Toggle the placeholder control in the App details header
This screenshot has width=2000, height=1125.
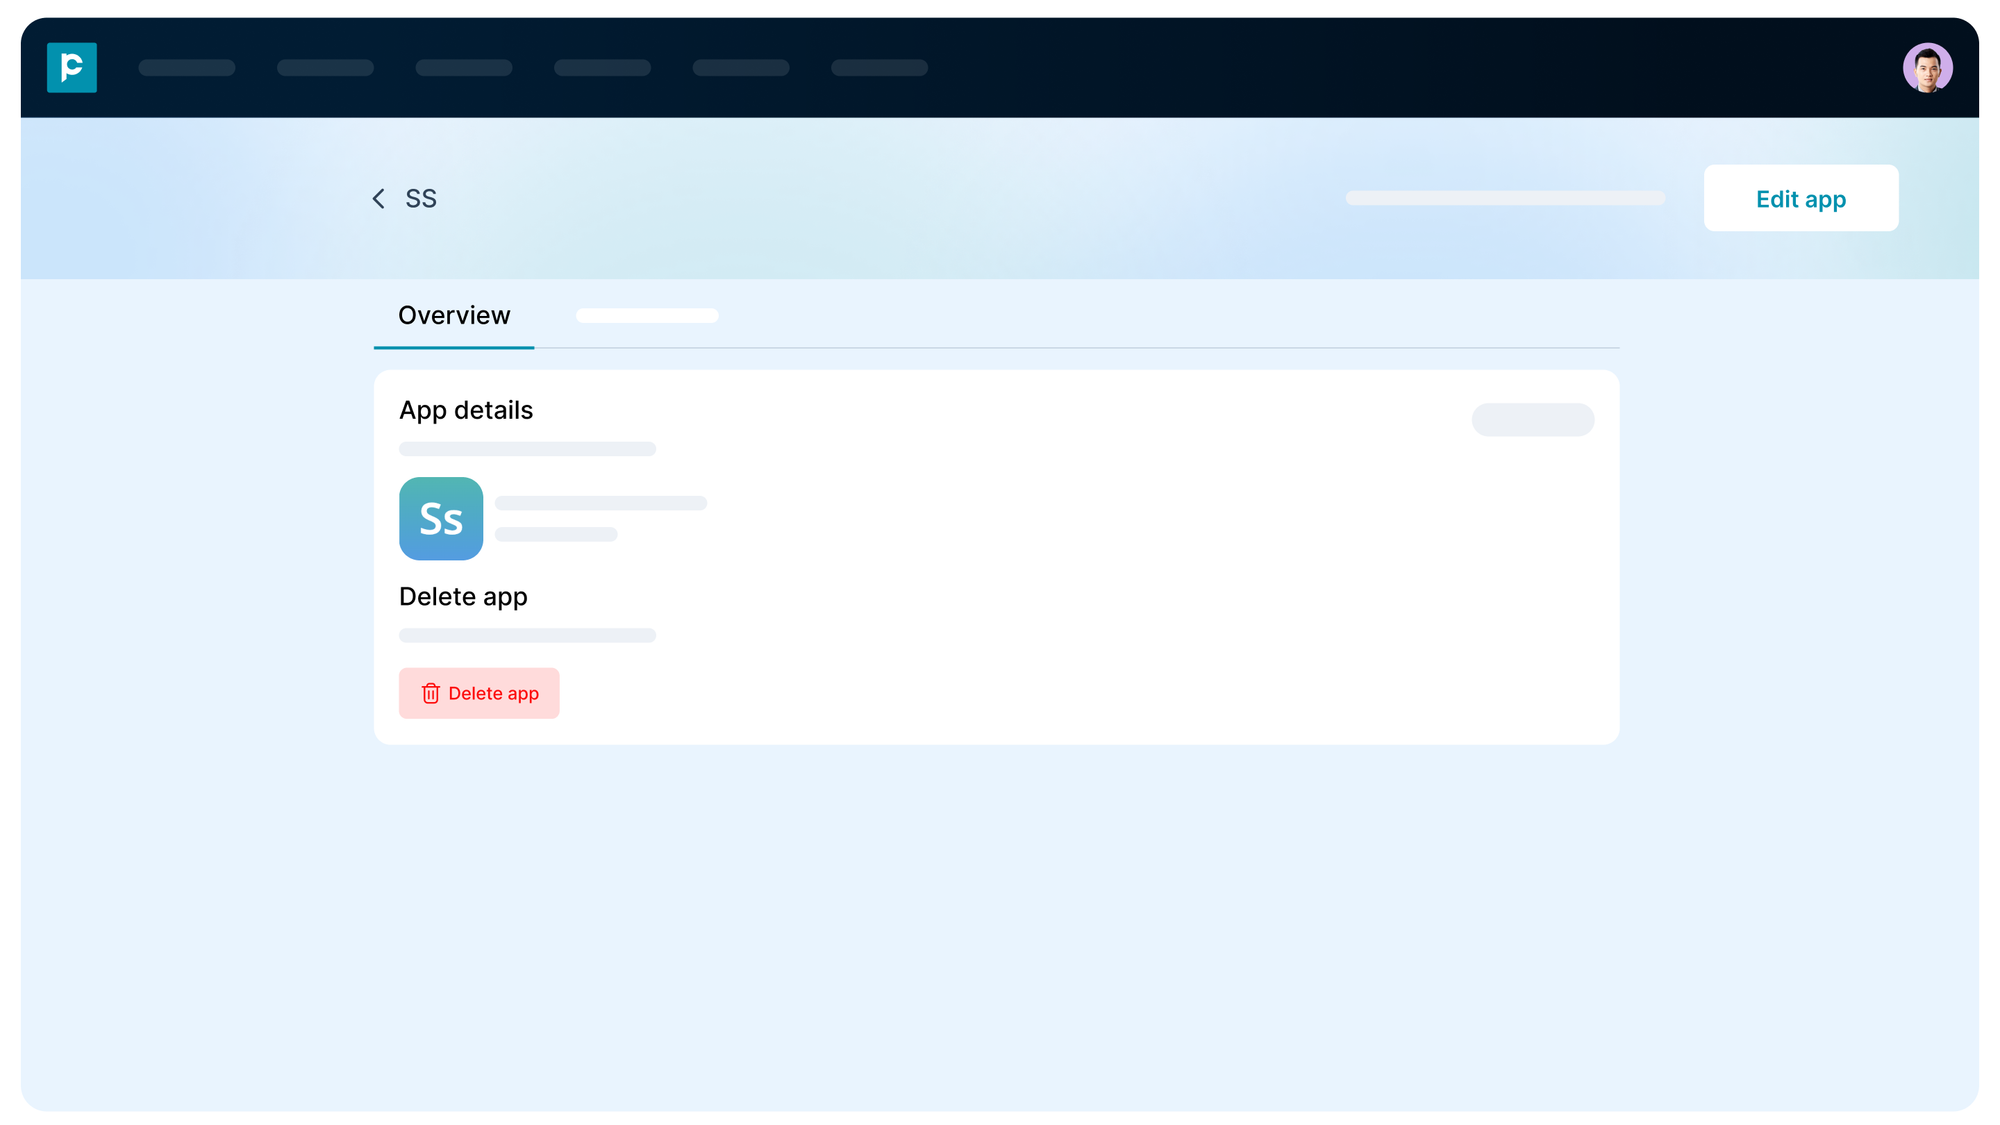click(x=1532, y=419)
